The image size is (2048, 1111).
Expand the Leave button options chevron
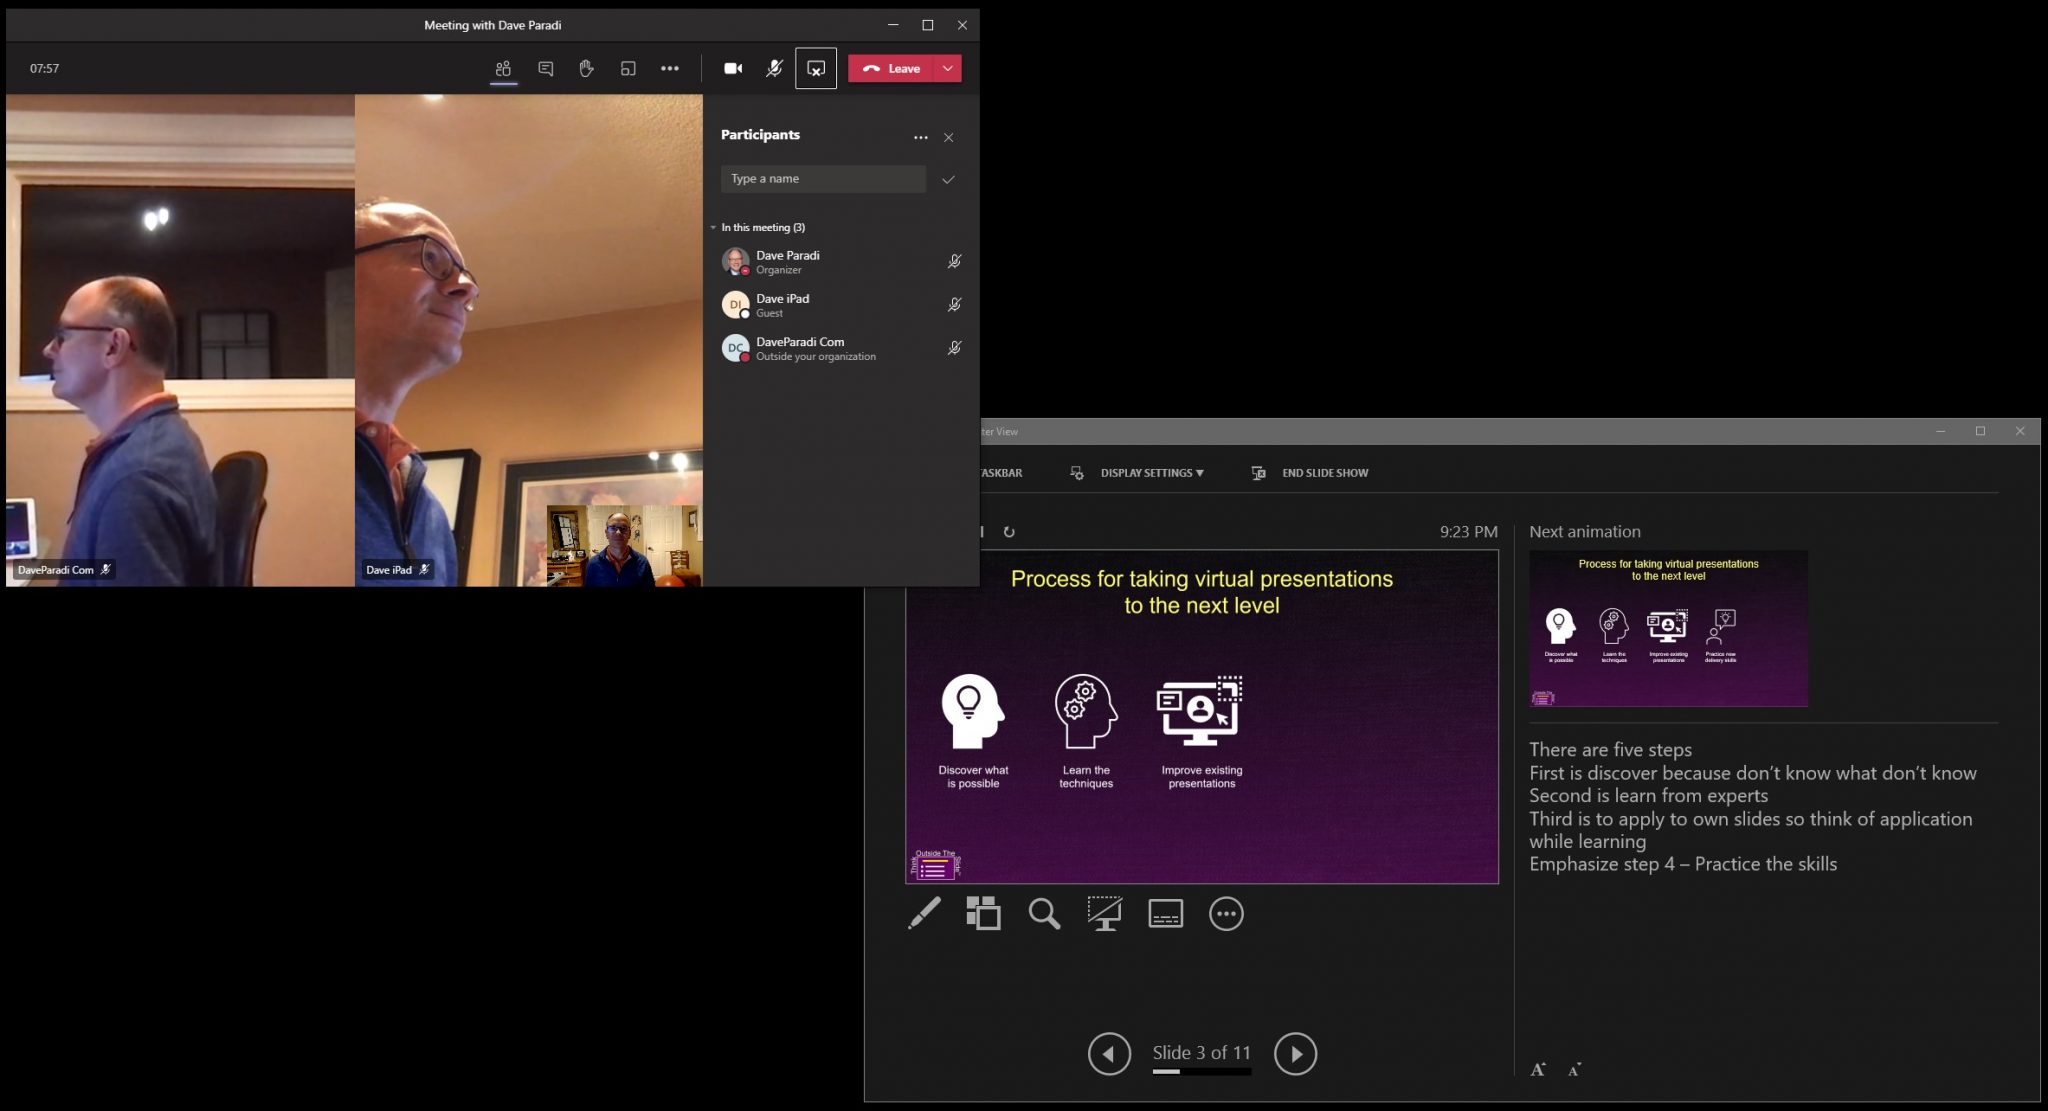point(946,68)
